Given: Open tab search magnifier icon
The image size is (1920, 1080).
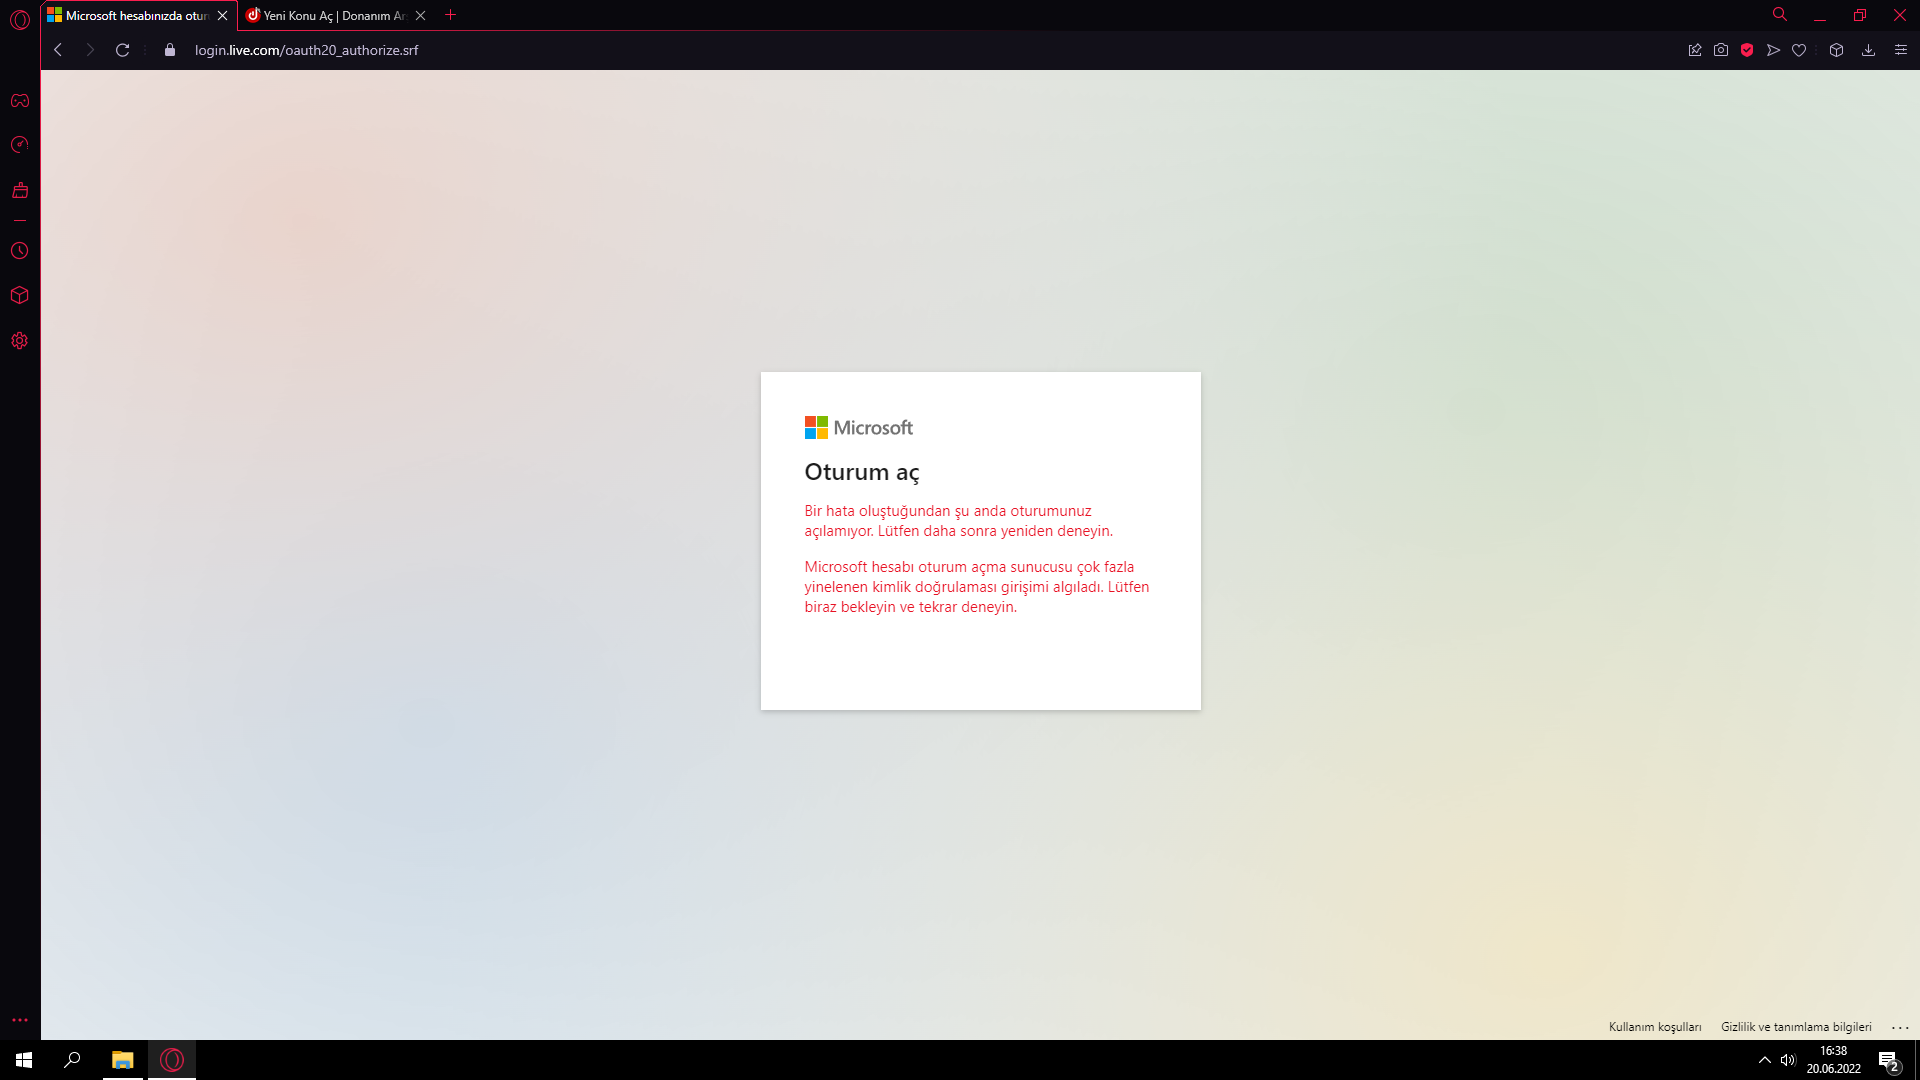Looking at the screenshot, I should 1780,15.
